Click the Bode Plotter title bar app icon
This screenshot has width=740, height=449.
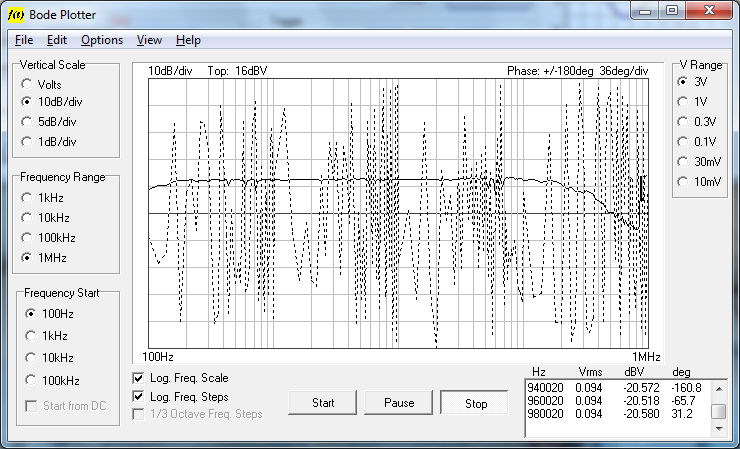16,15
